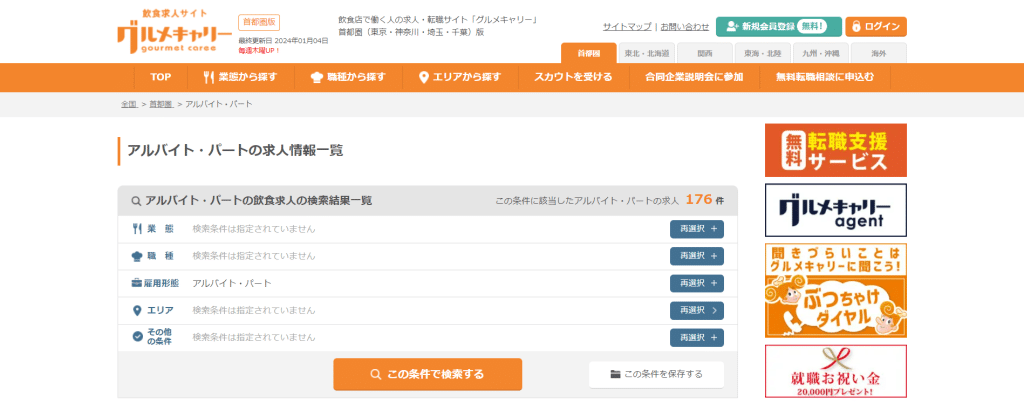Open スカウトを受ける in the navigation bar
This screenshot has width=1024, height=403.
coord(573,77)
